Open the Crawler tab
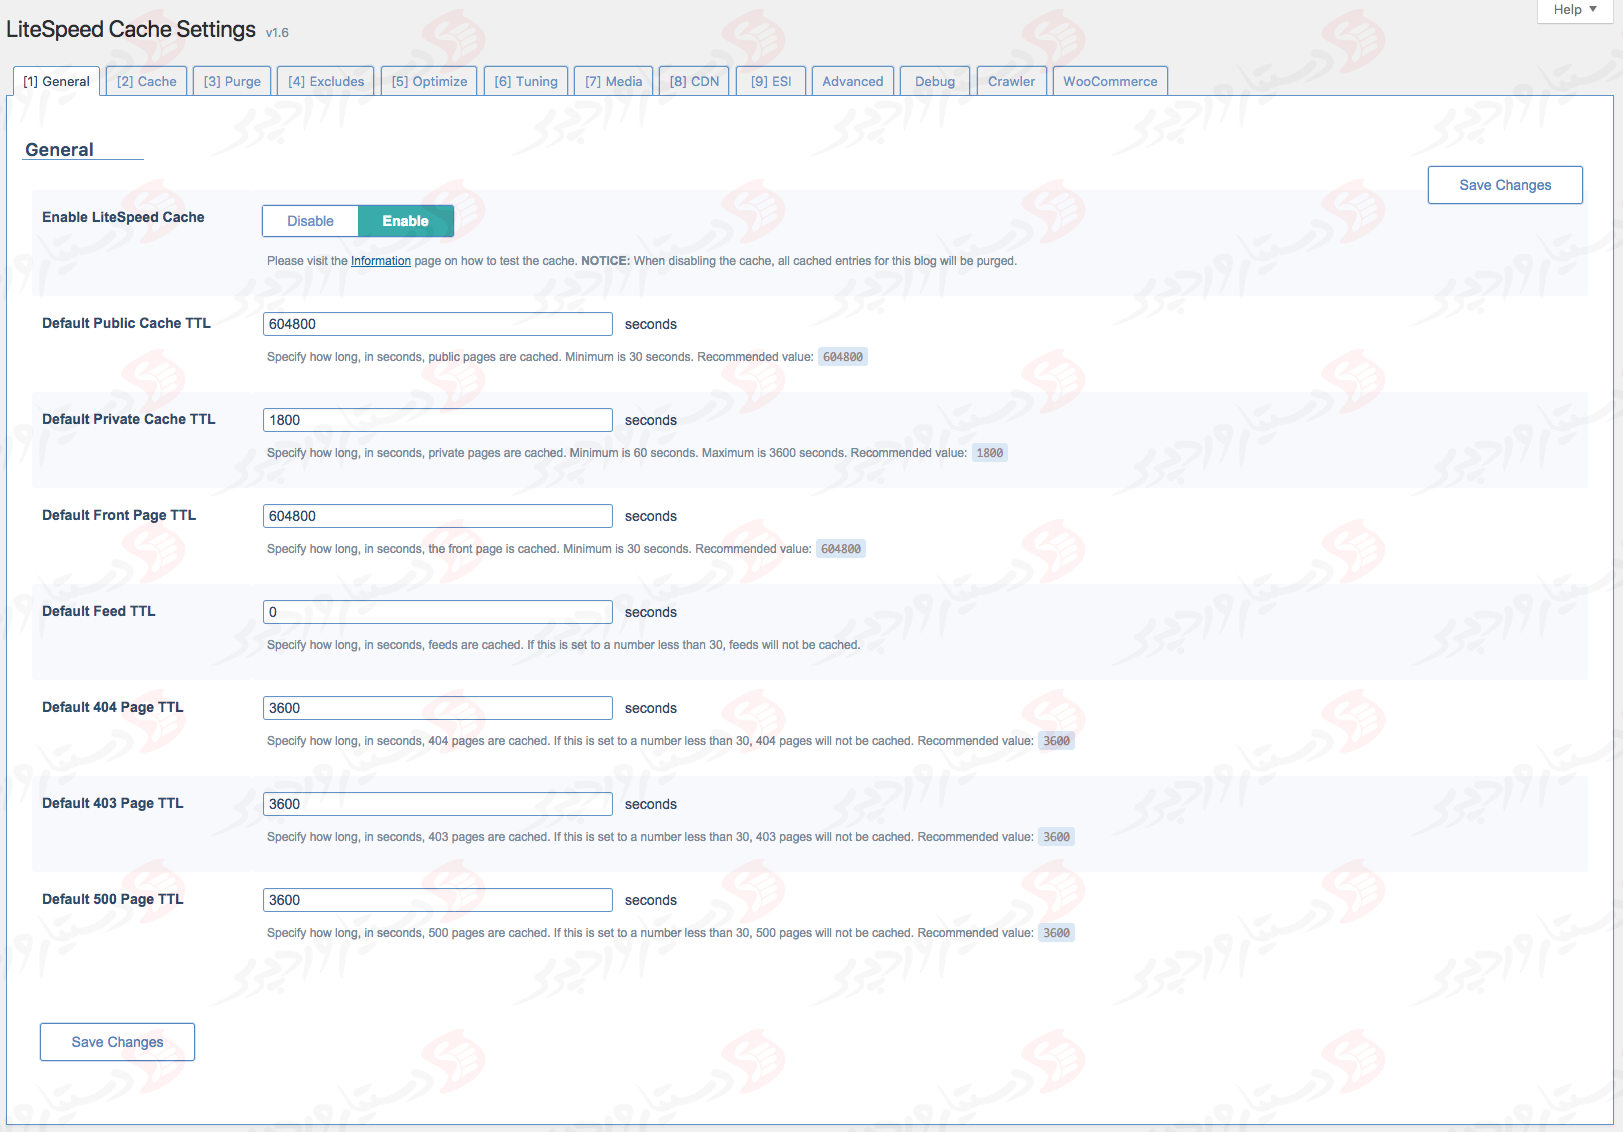Screen dimensions: 1623x1132 pos(1011,82)
